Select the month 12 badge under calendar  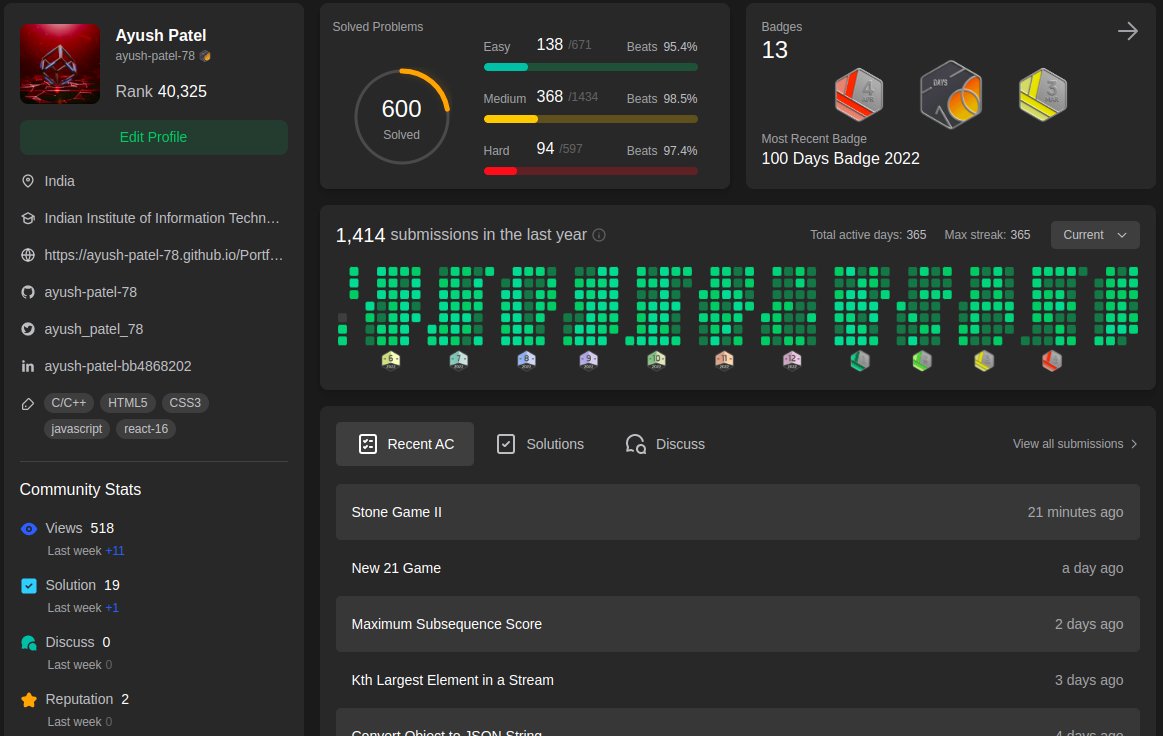tap(792, 361)
